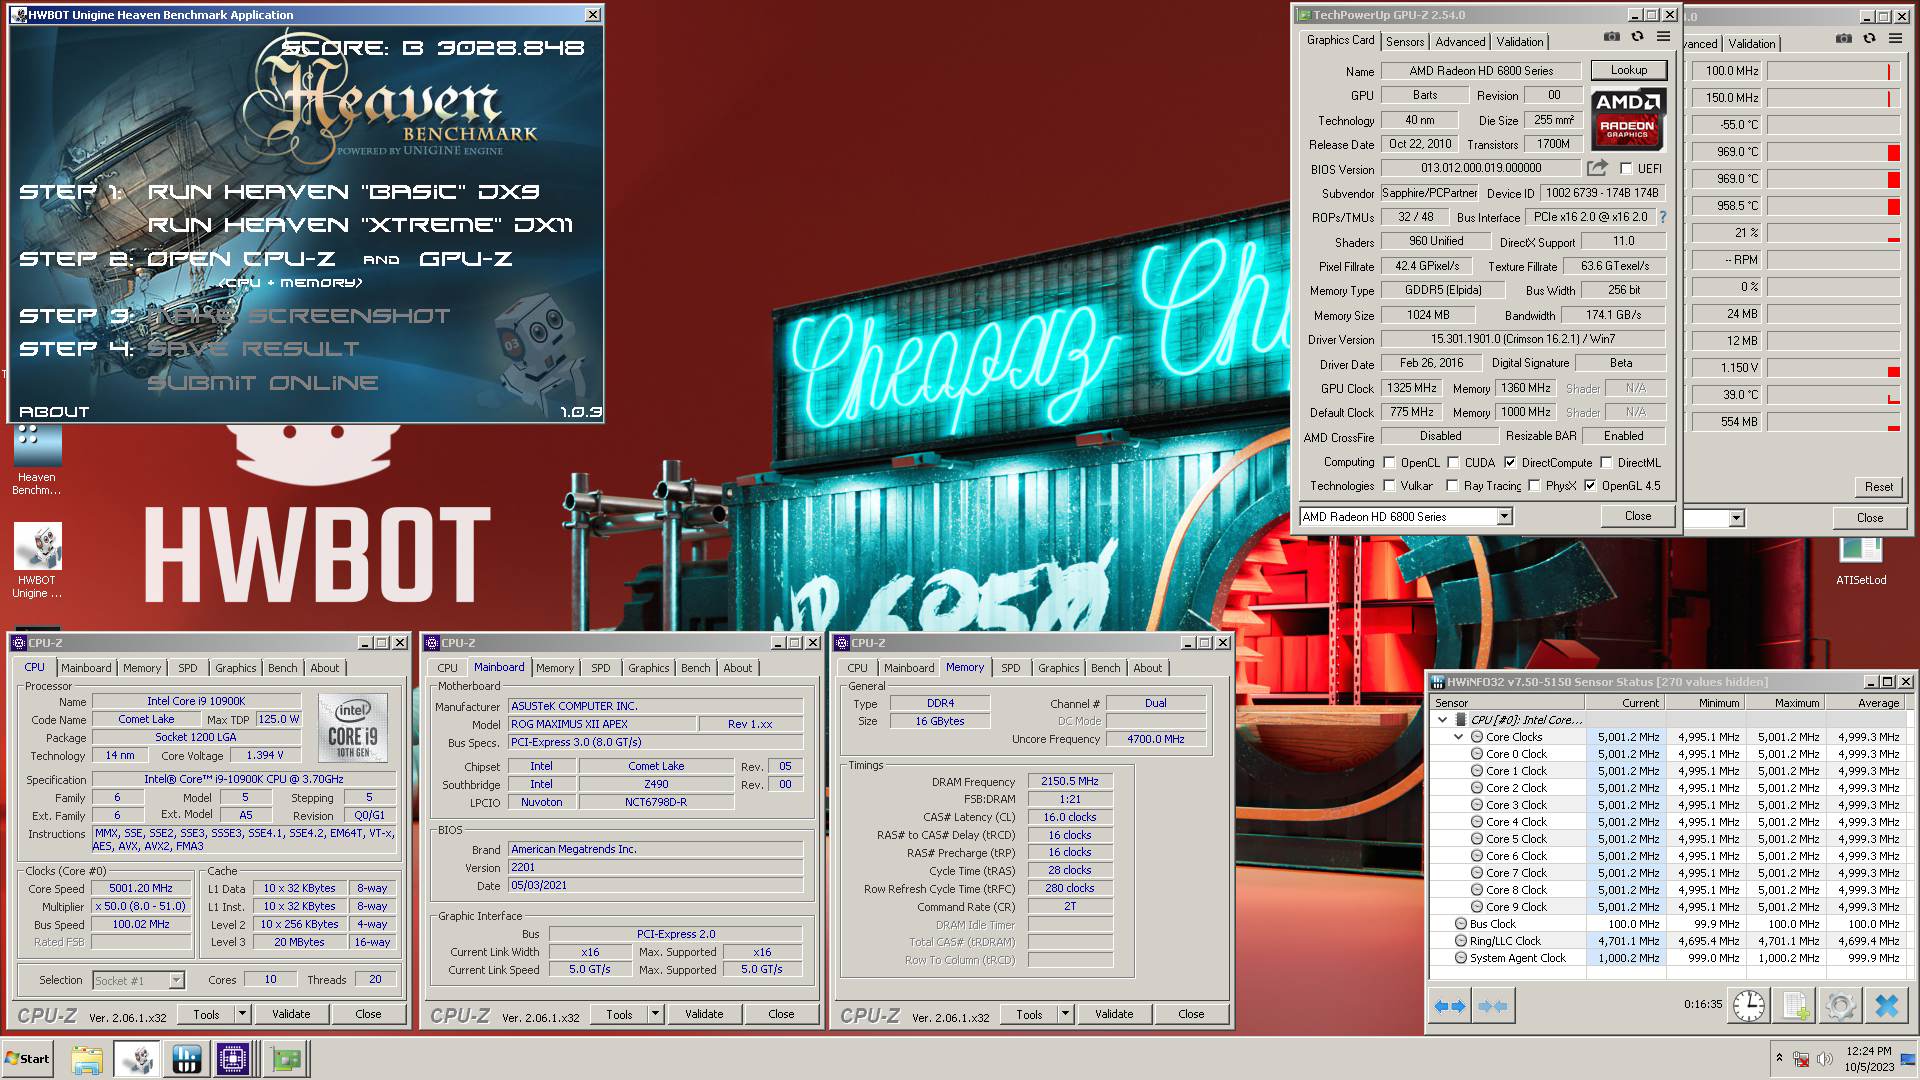Image resolution: width=1920 pixels, height=1080 pixels.
Task: Open File Explorer folder icon on taskbar
Action: 87,1059
